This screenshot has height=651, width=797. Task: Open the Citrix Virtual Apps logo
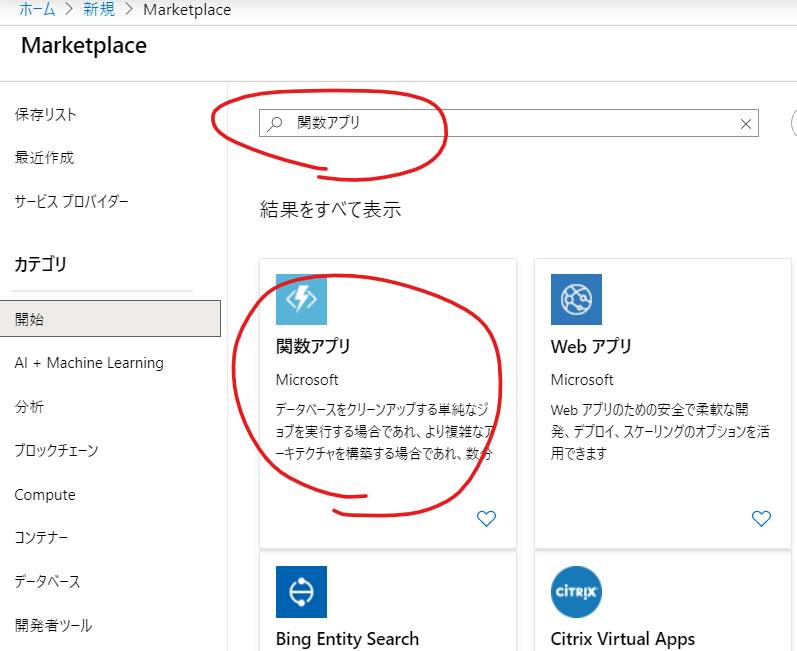[576, 592]
